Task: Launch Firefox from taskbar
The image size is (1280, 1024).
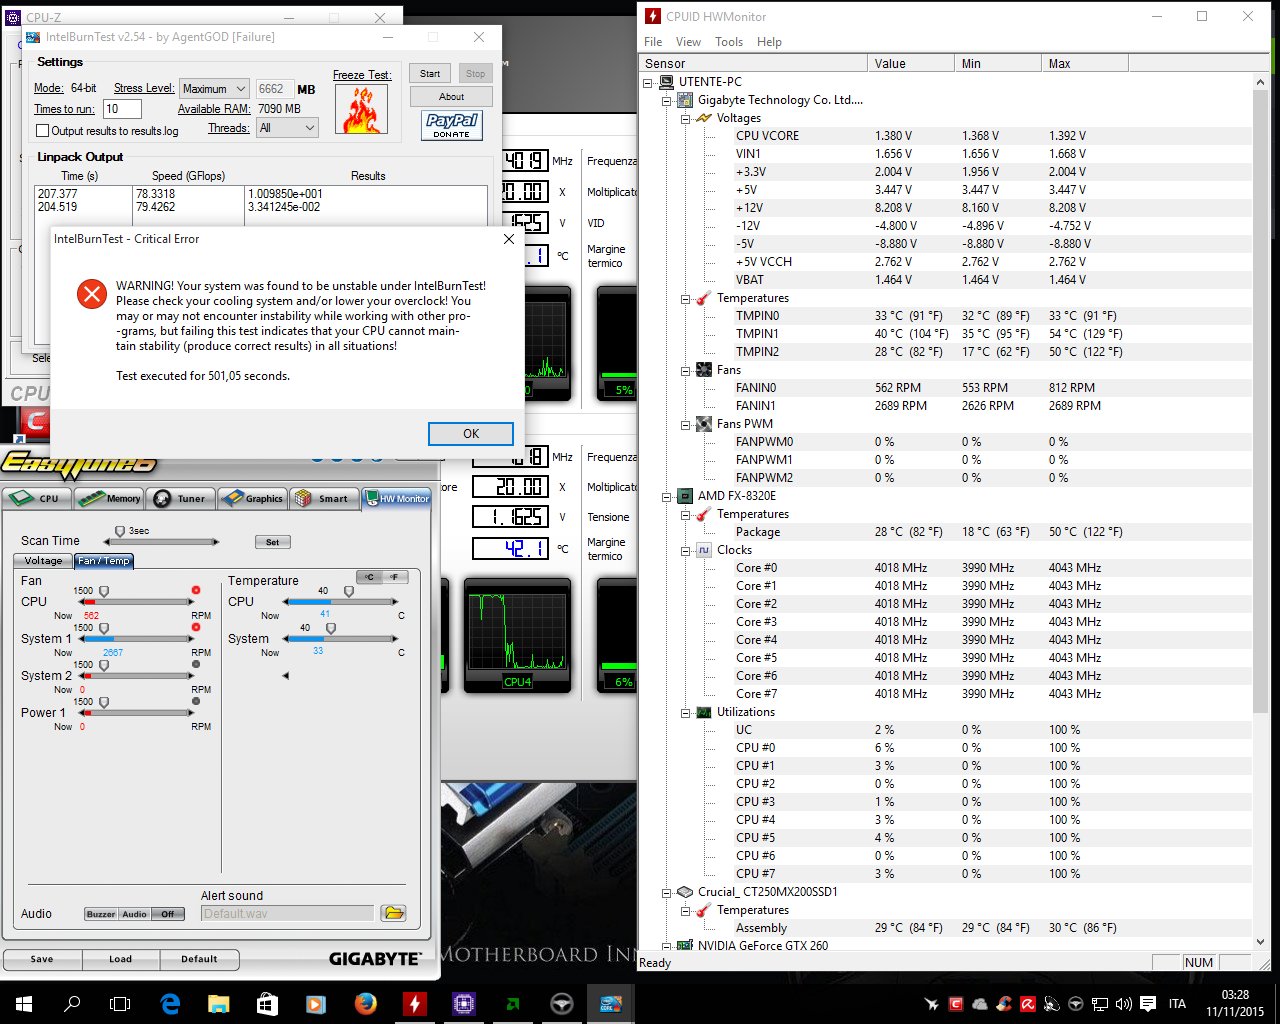Action: tap(365, 1003)
